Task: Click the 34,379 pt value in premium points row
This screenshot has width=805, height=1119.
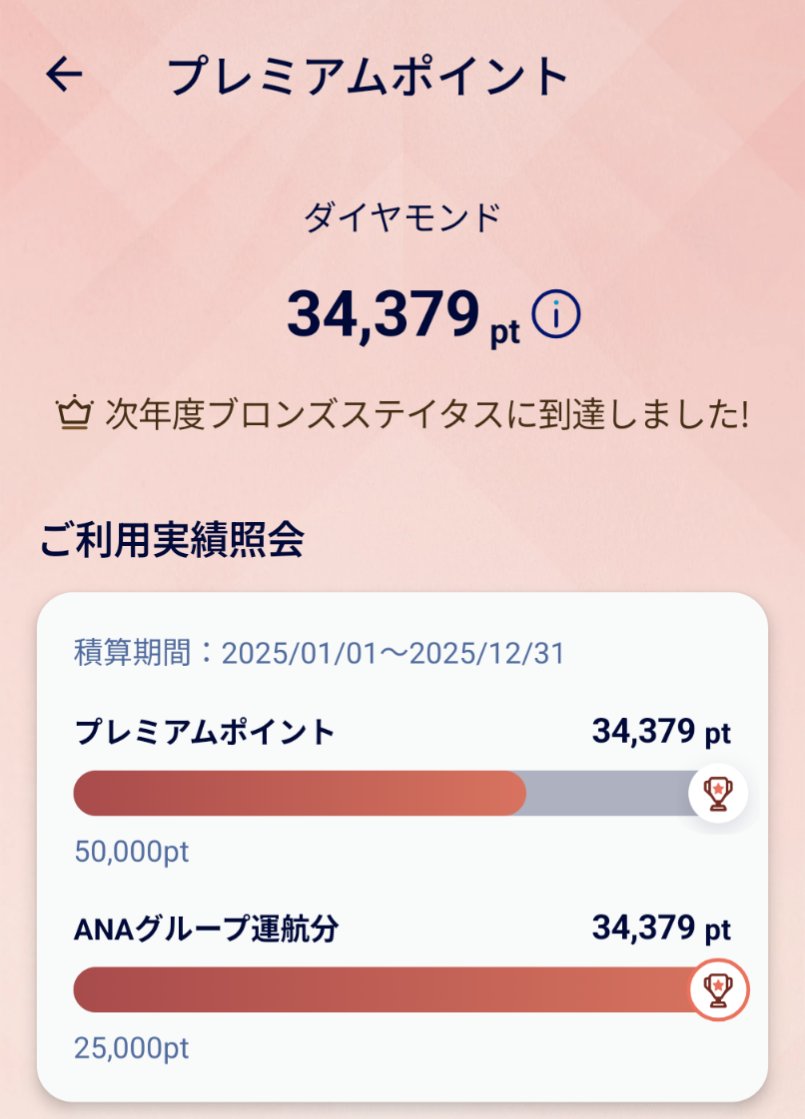Action: 662,732
